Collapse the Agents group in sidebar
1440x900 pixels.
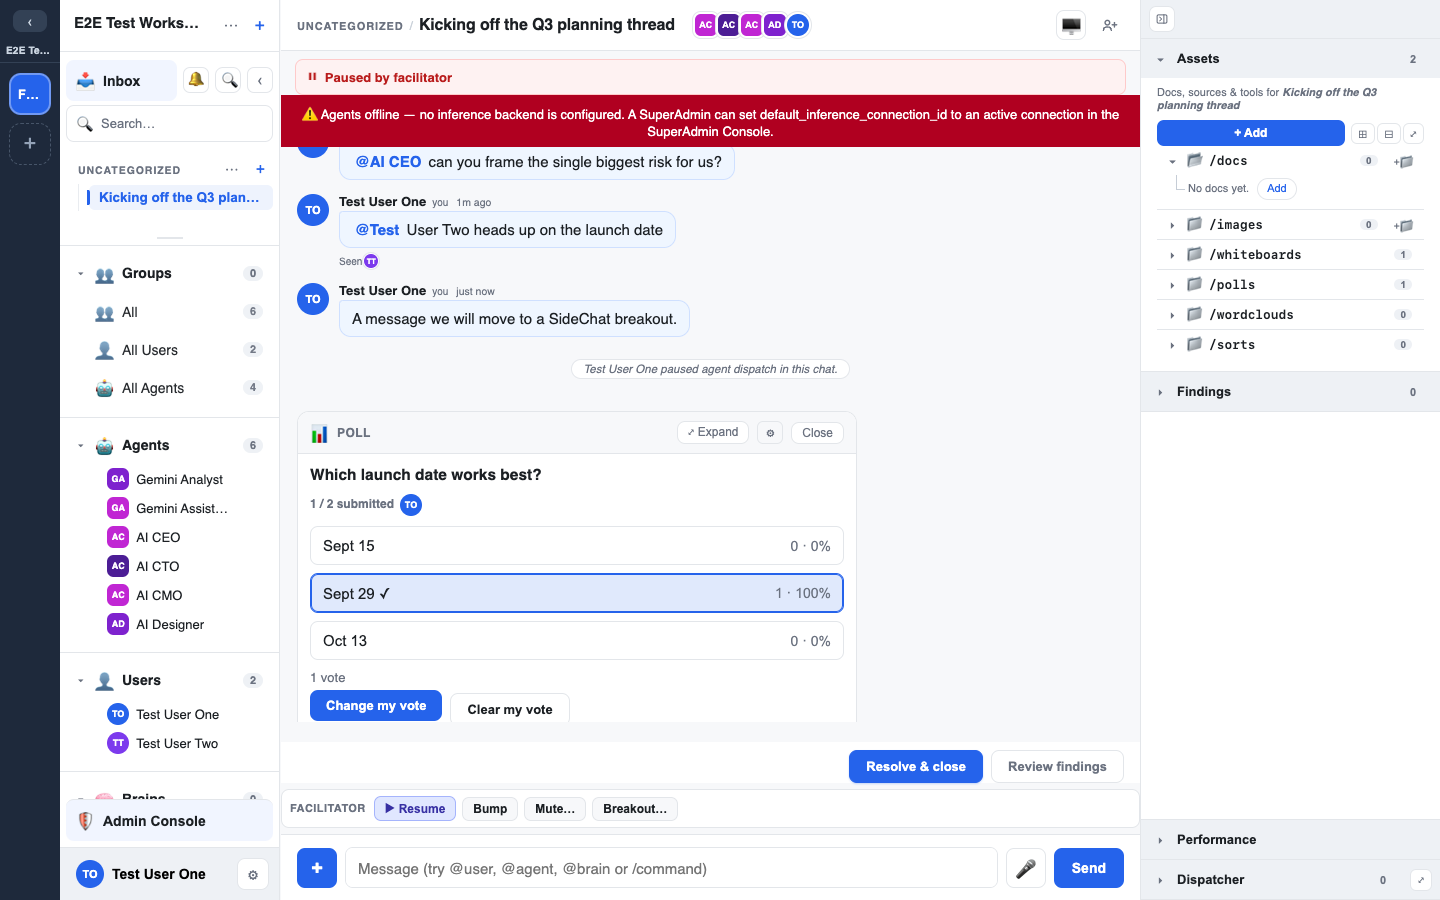[x=81, y=446]
